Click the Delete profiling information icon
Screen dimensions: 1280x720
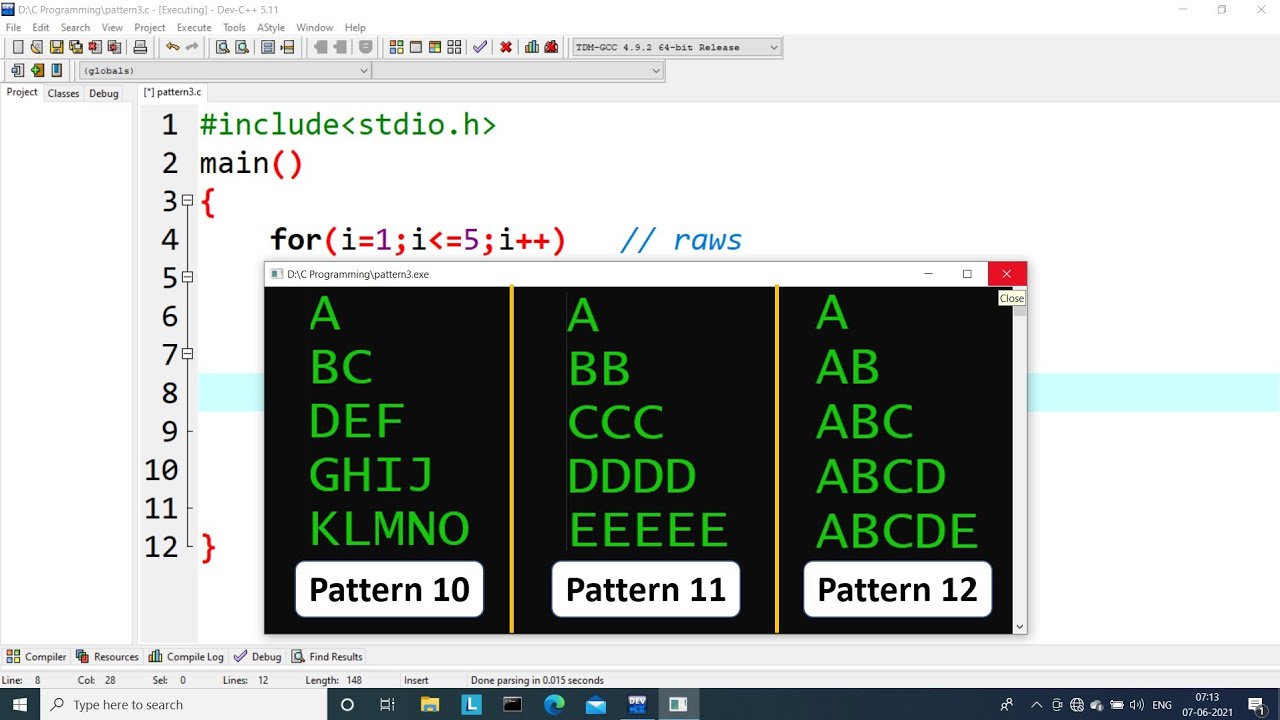(551, 47)
